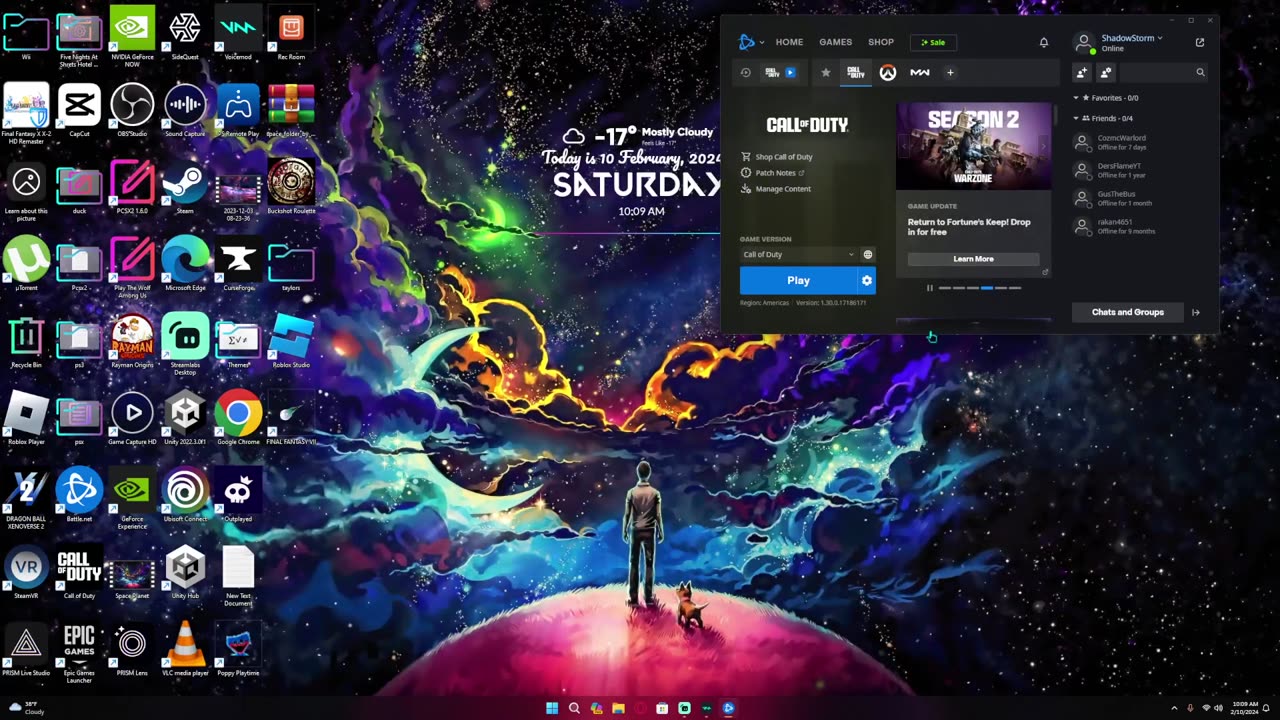Open the taskbar weather widget
The image size is (1280, 720).
pos(27,708)
